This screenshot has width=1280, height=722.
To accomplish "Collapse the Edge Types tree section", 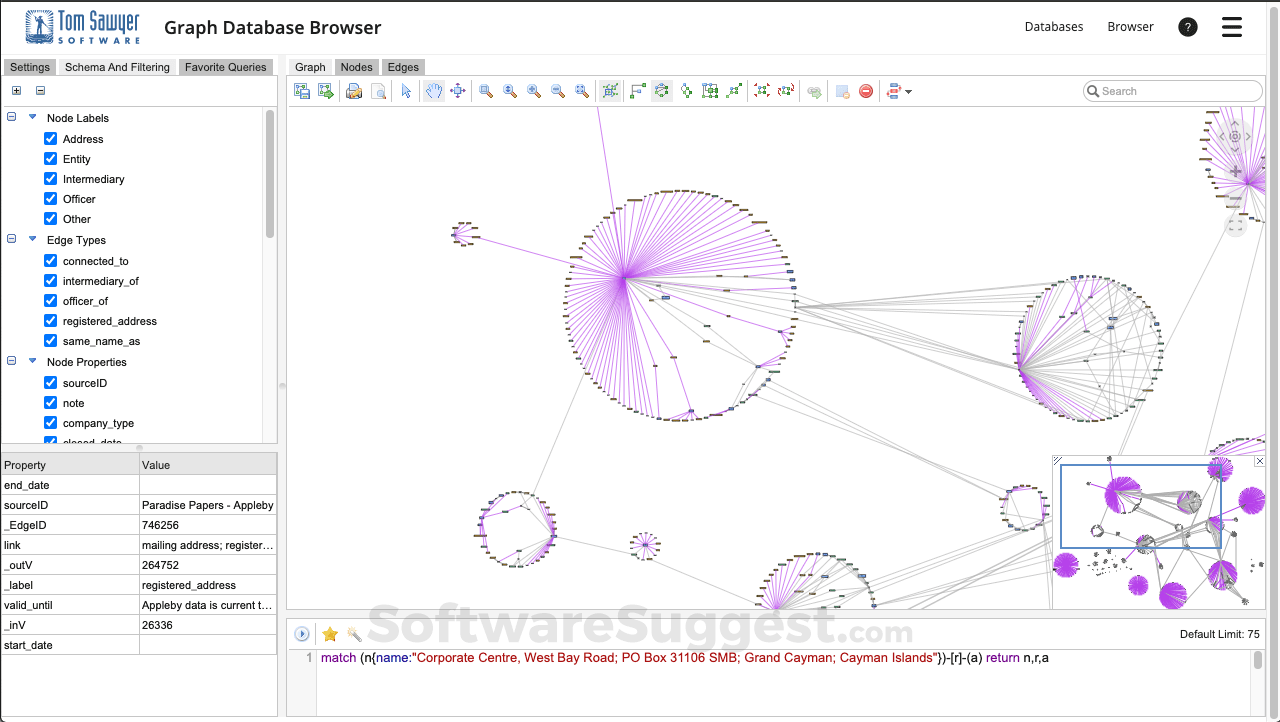I will click(12, 240).
